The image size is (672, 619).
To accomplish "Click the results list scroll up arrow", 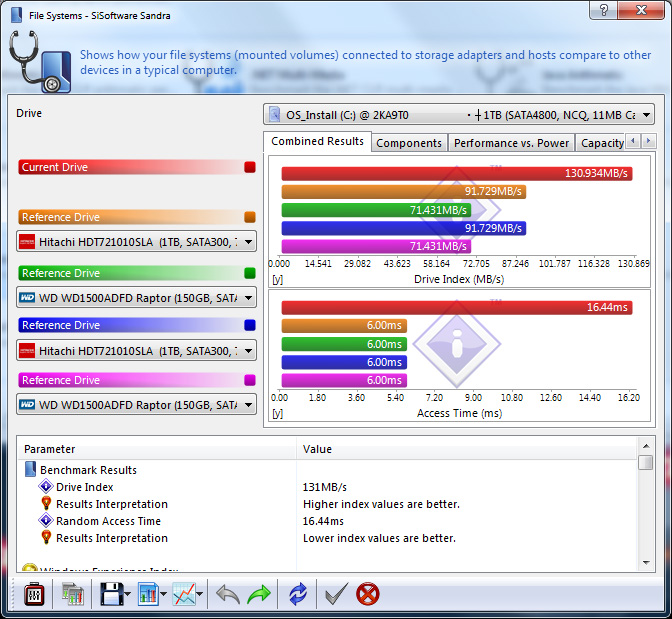I will (646, 446).
